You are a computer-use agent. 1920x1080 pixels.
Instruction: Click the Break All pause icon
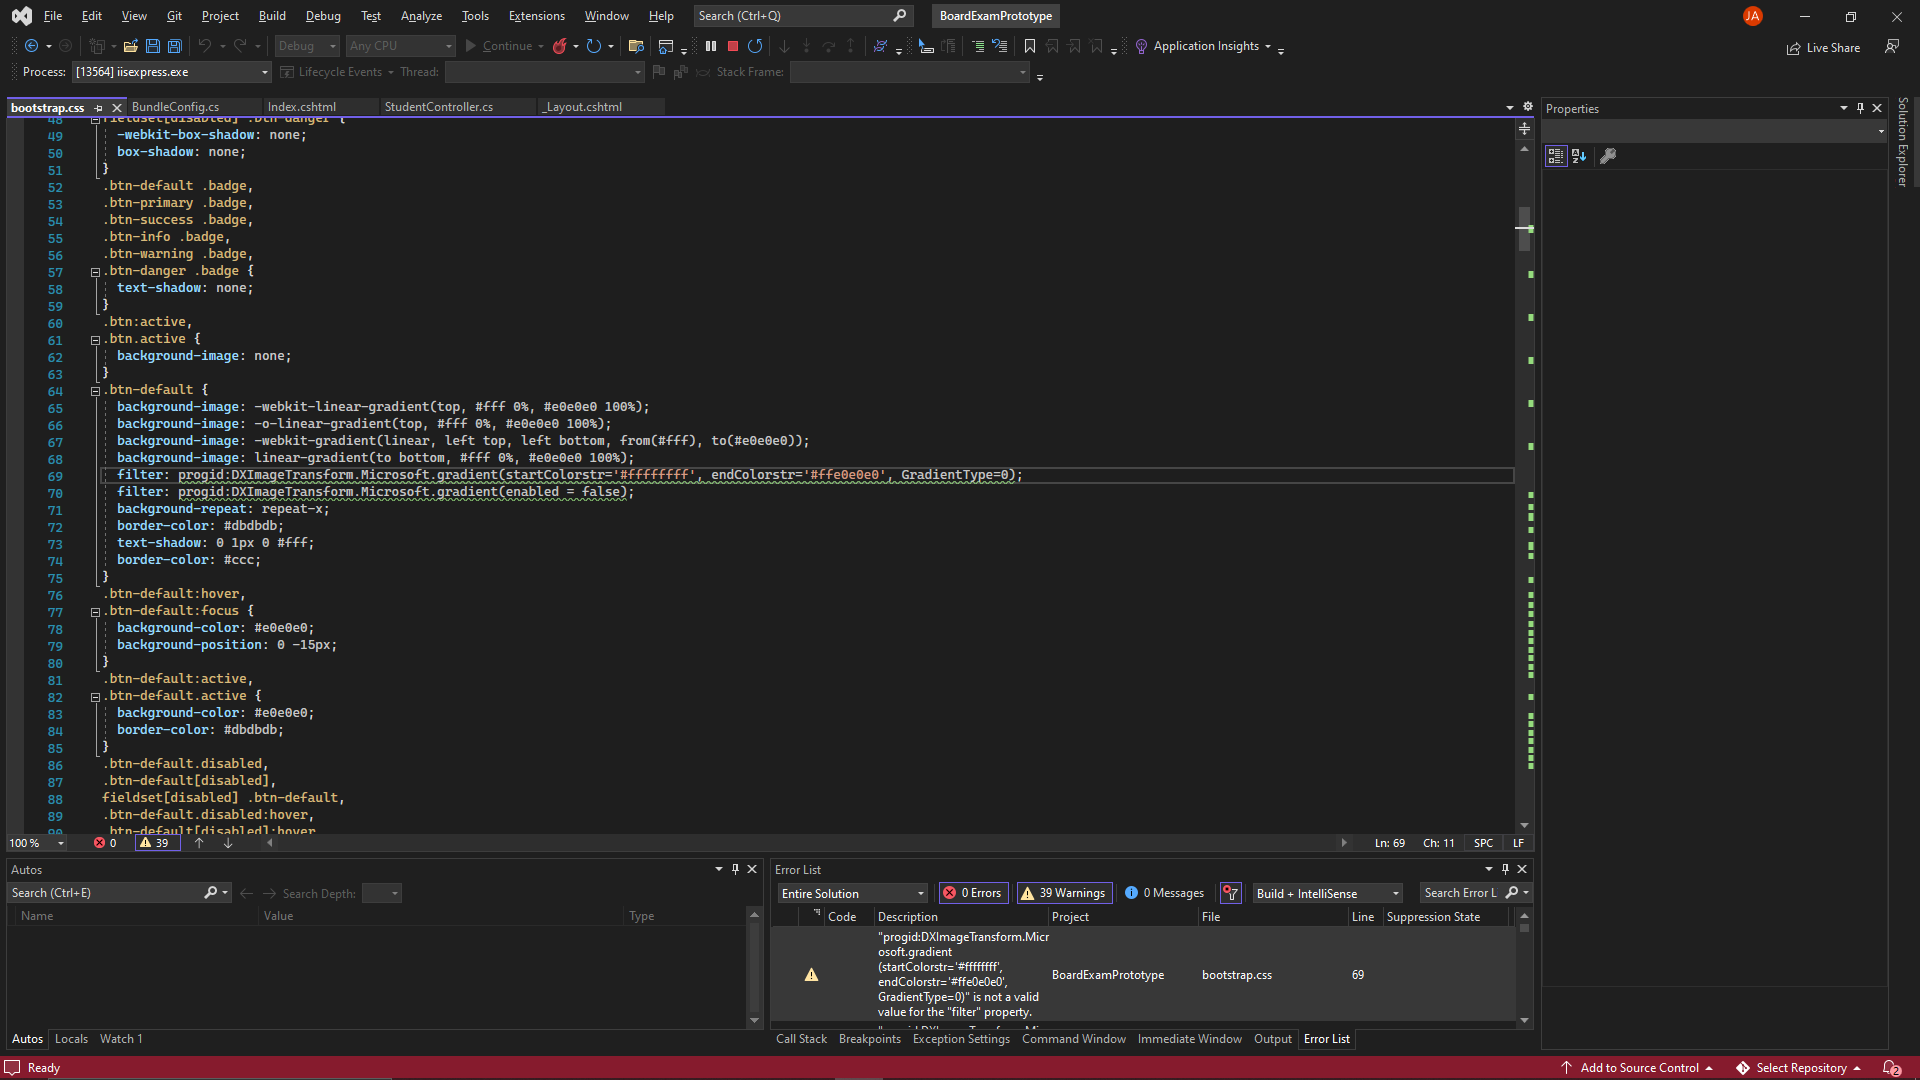click(711, 46)
